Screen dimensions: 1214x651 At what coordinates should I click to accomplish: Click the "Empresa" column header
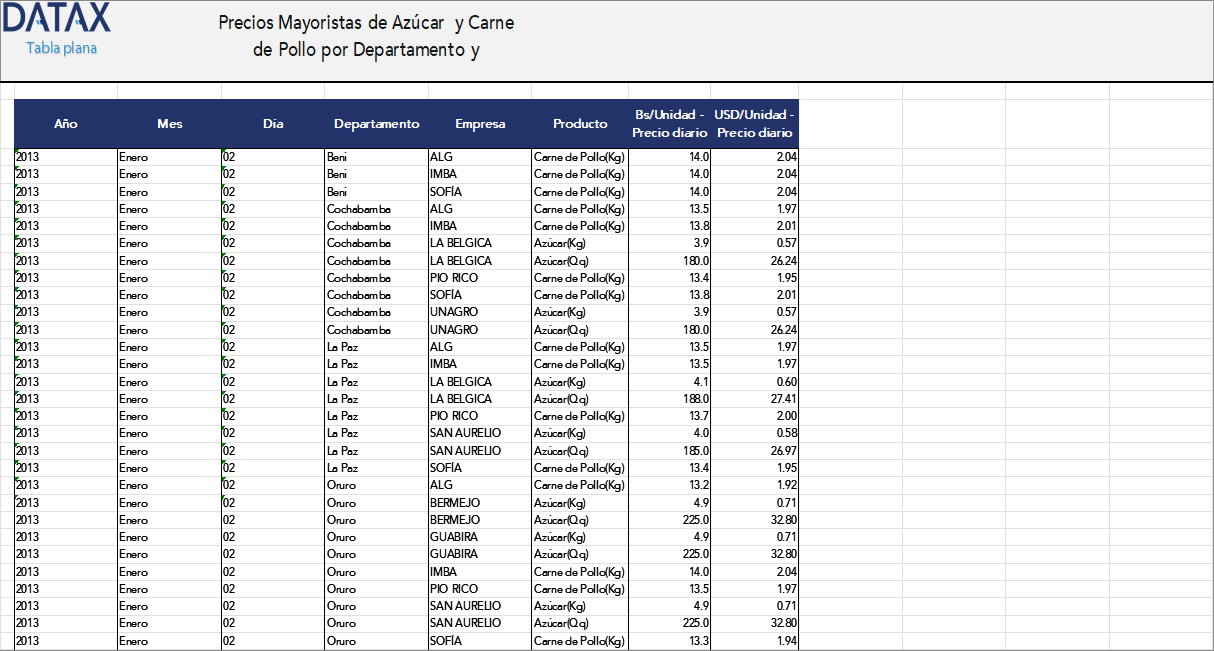coord(480,123)
